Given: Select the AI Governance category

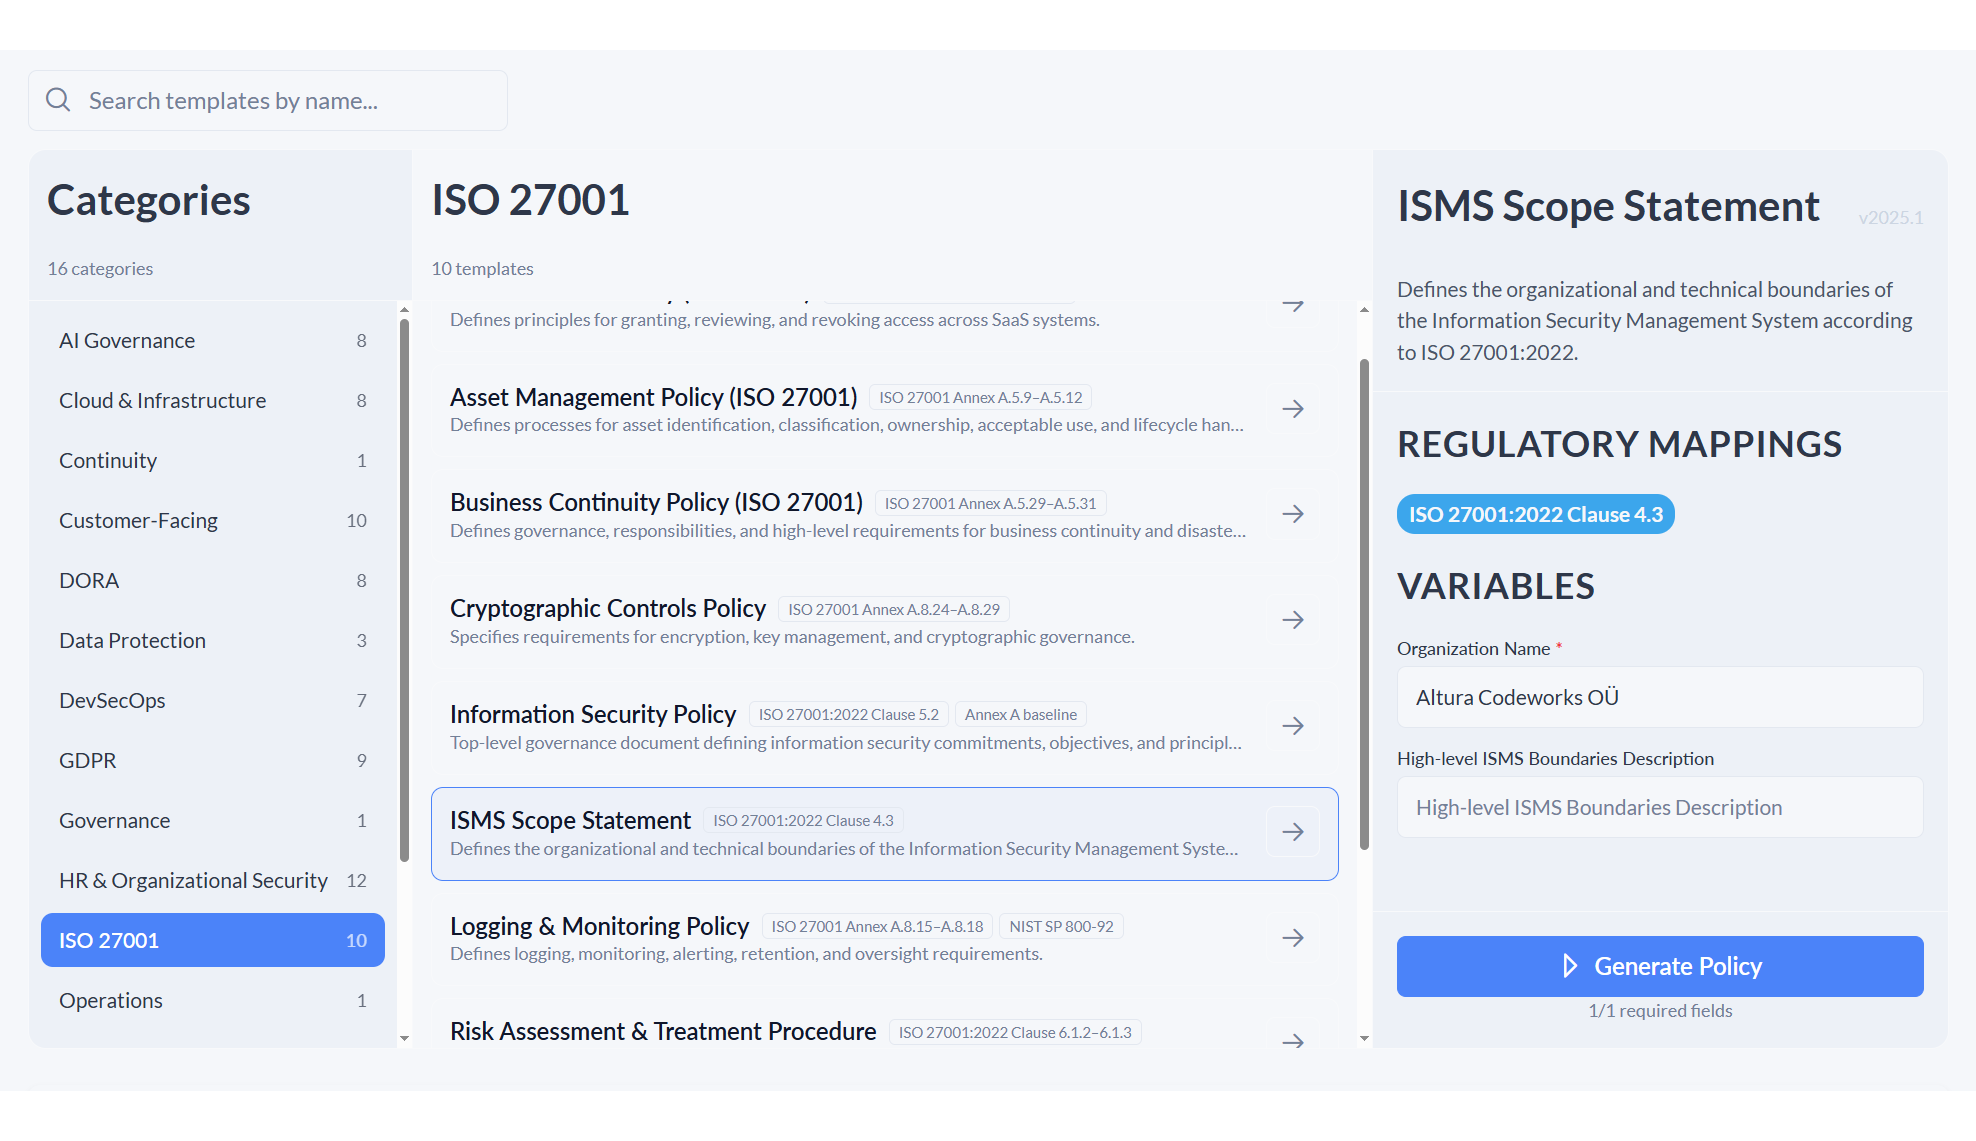Looking at the screenshot, I should 212,340.
